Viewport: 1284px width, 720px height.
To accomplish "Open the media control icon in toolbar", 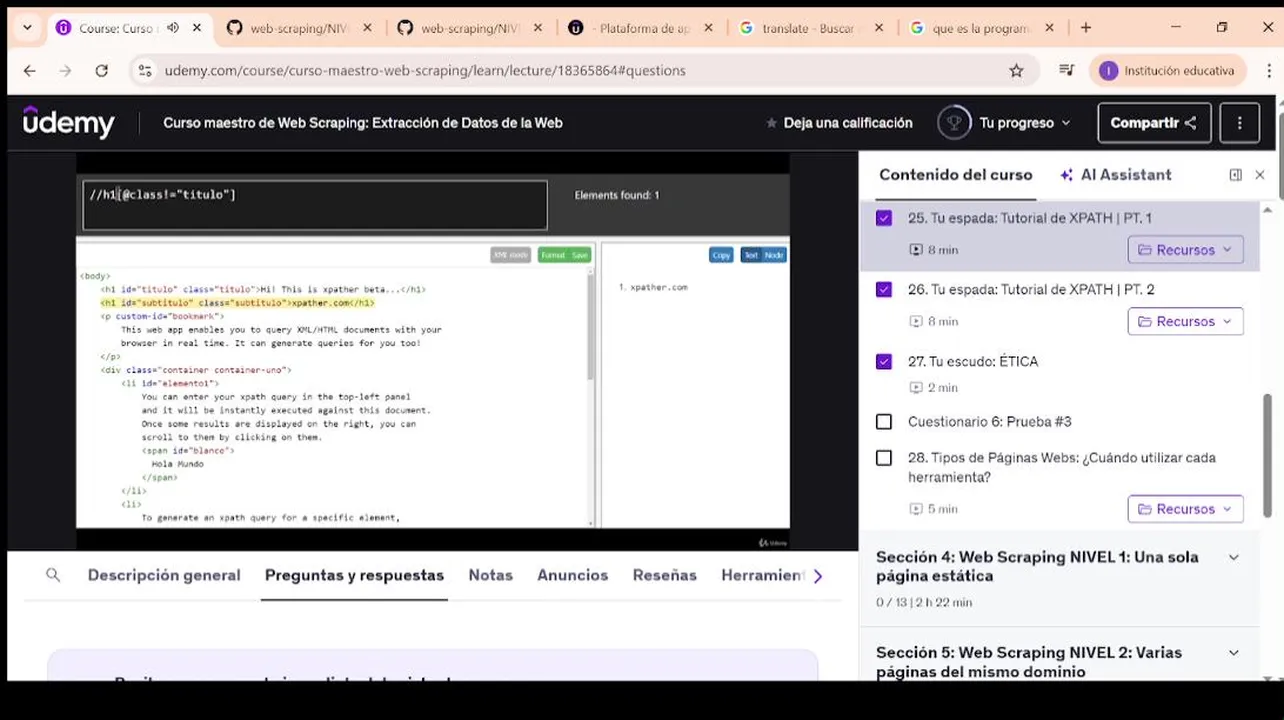I will pyautogui.click(x=1066, y=70).
